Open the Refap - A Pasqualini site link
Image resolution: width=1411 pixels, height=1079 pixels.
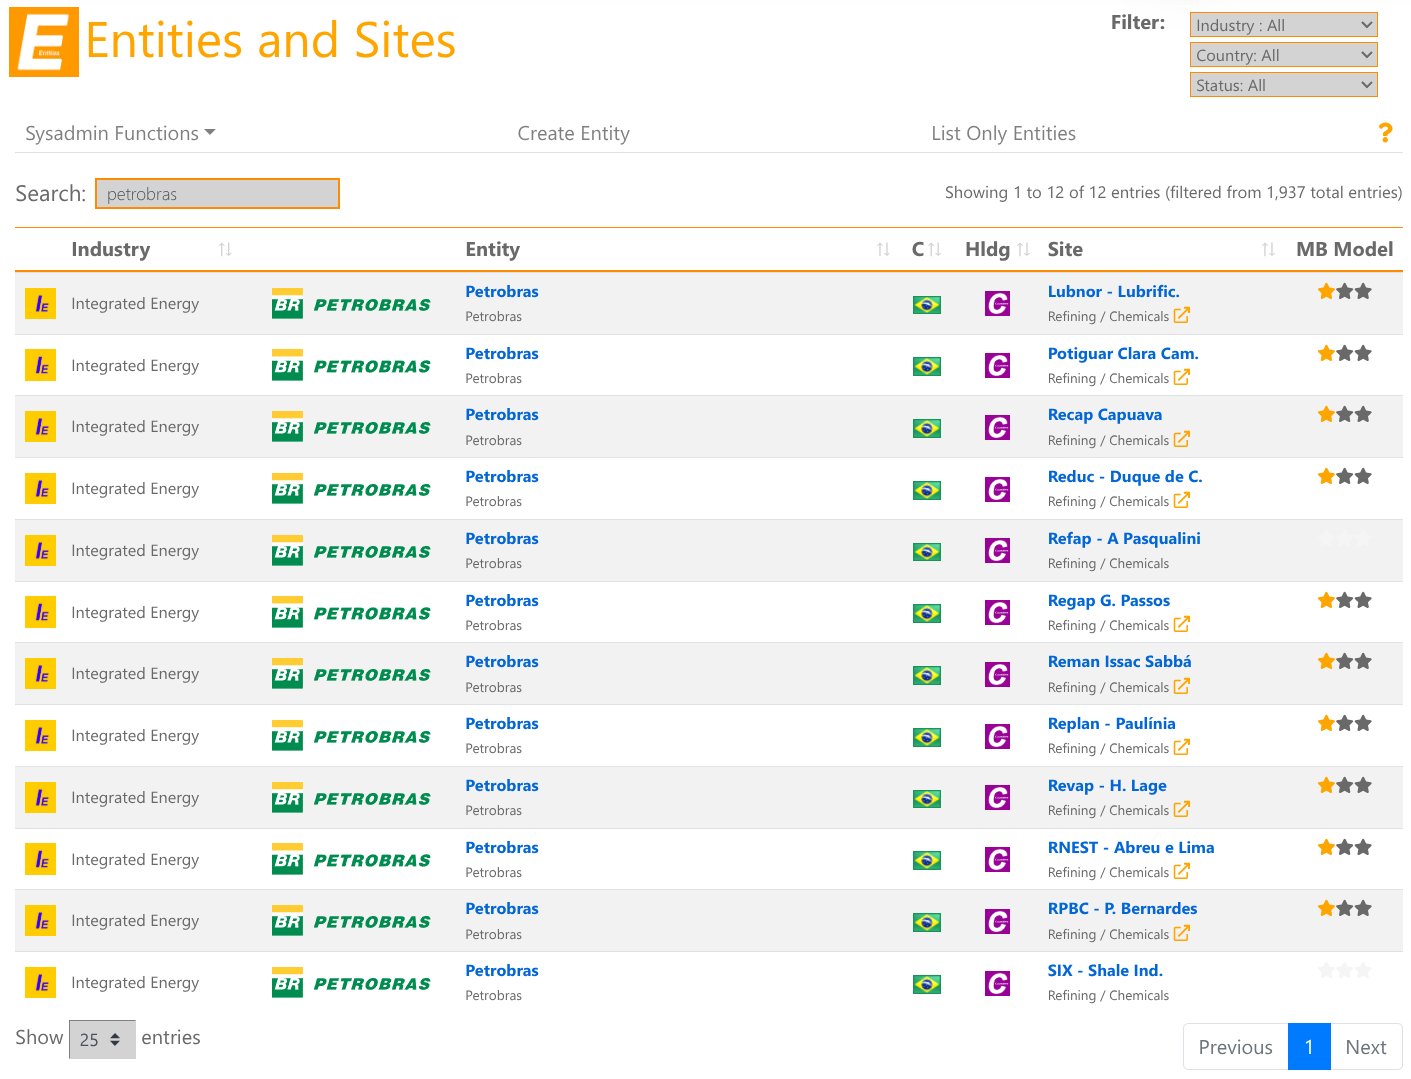tap(1124, 538)
